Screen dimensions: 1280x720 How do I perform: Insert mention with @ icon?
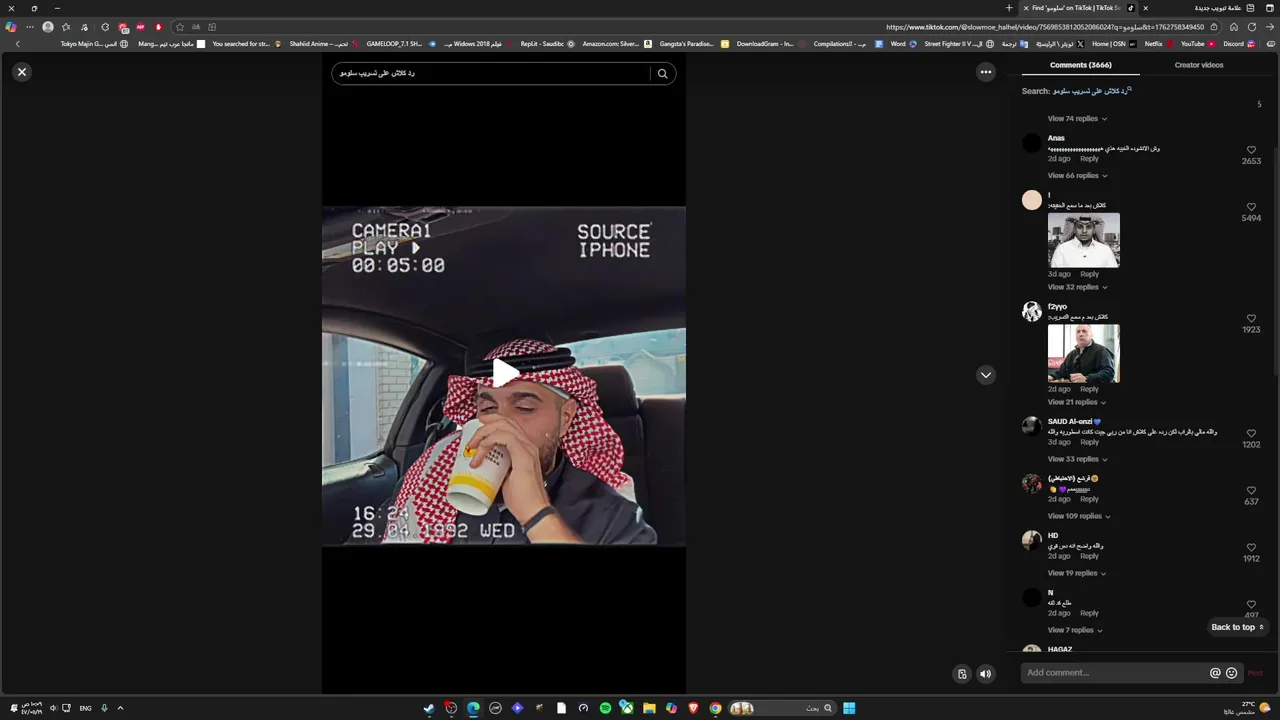[1215, 673]
